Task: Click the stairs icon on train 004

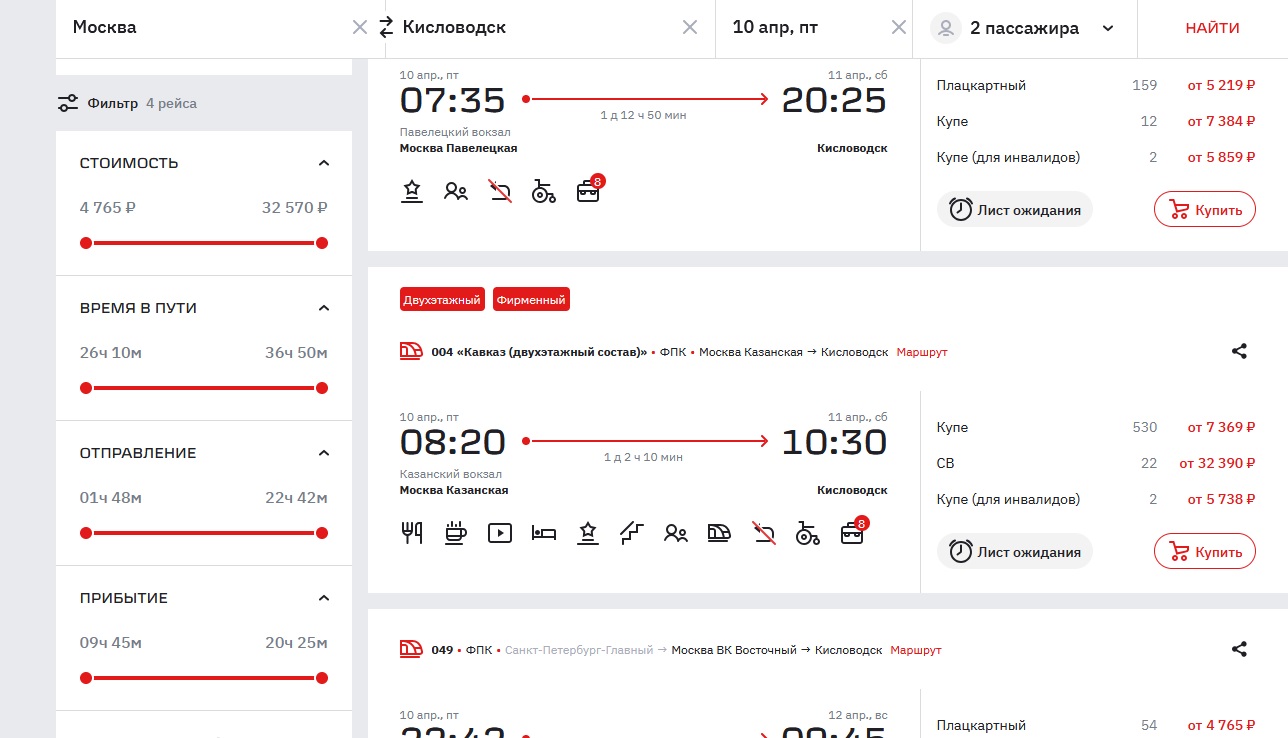Action: click(x=631, y=533)
